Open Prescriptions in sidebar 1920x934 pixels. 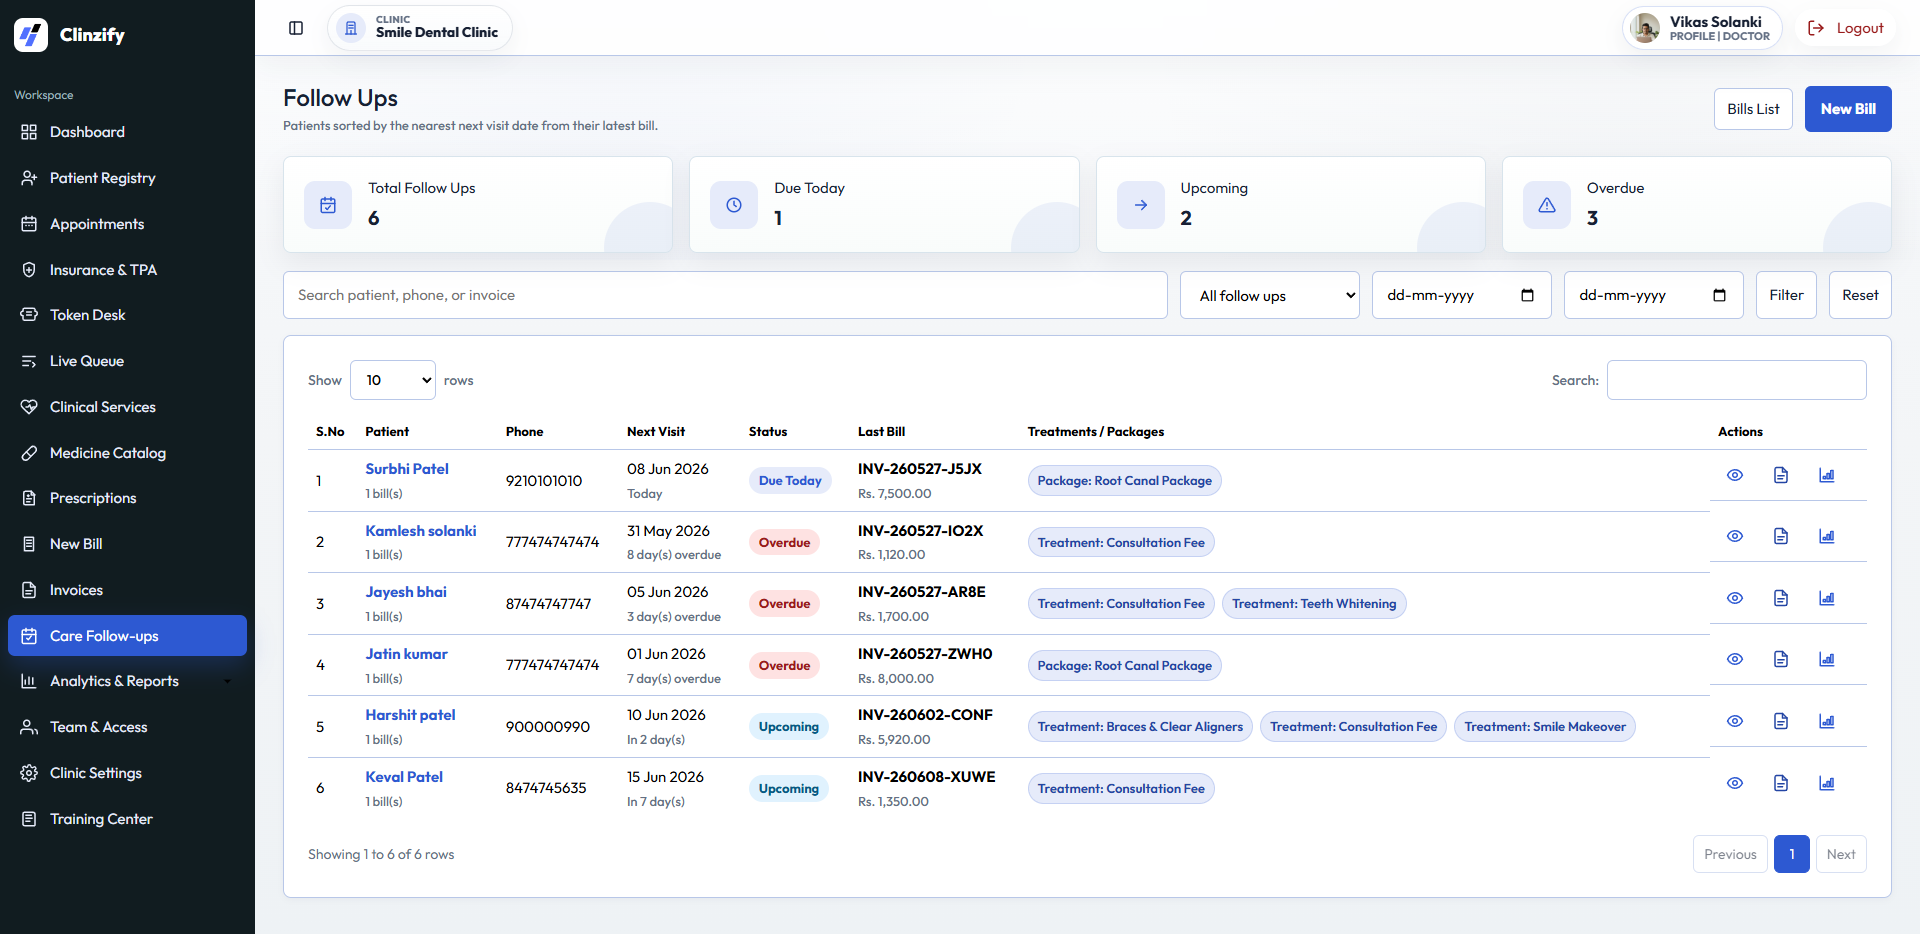pyautogui.click(x=127, y=498)
